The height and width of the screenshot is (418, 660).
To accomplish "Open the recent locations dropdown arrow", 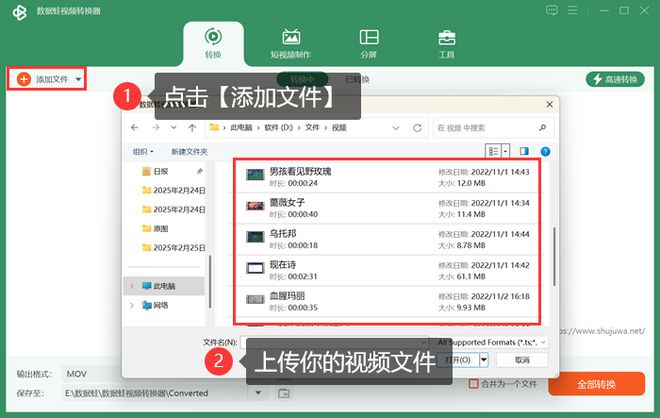I will pos(173,128).
